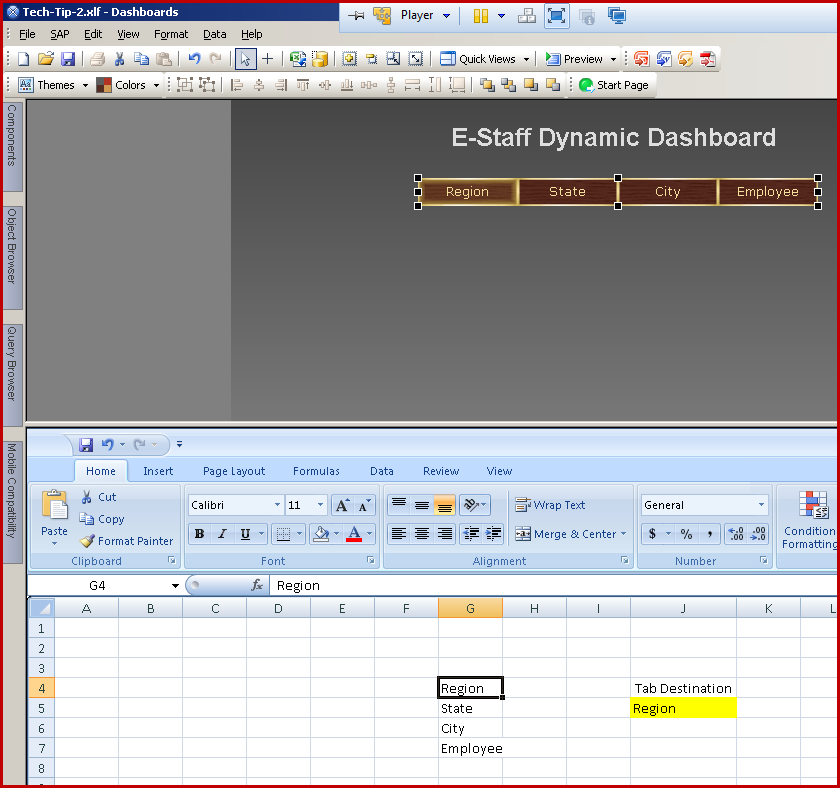The width and height of the screenshot is (840, 788).
Task: Toggle Align Text Right
Action: click(x=444, y=534)
